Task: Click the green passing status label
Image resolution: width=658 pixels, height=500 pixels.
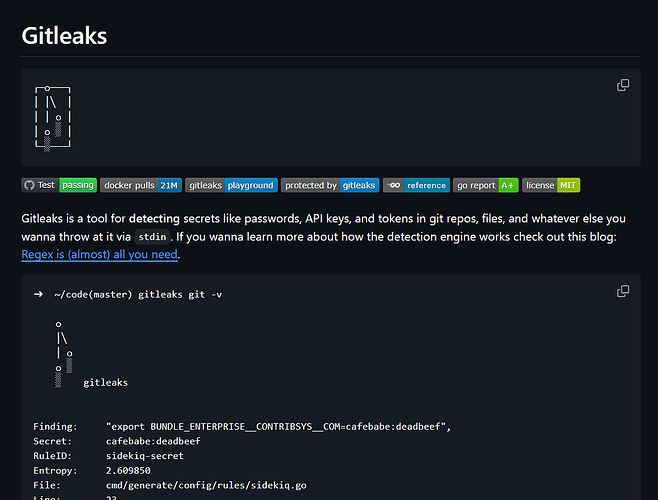Action: (x=77, y=185)
